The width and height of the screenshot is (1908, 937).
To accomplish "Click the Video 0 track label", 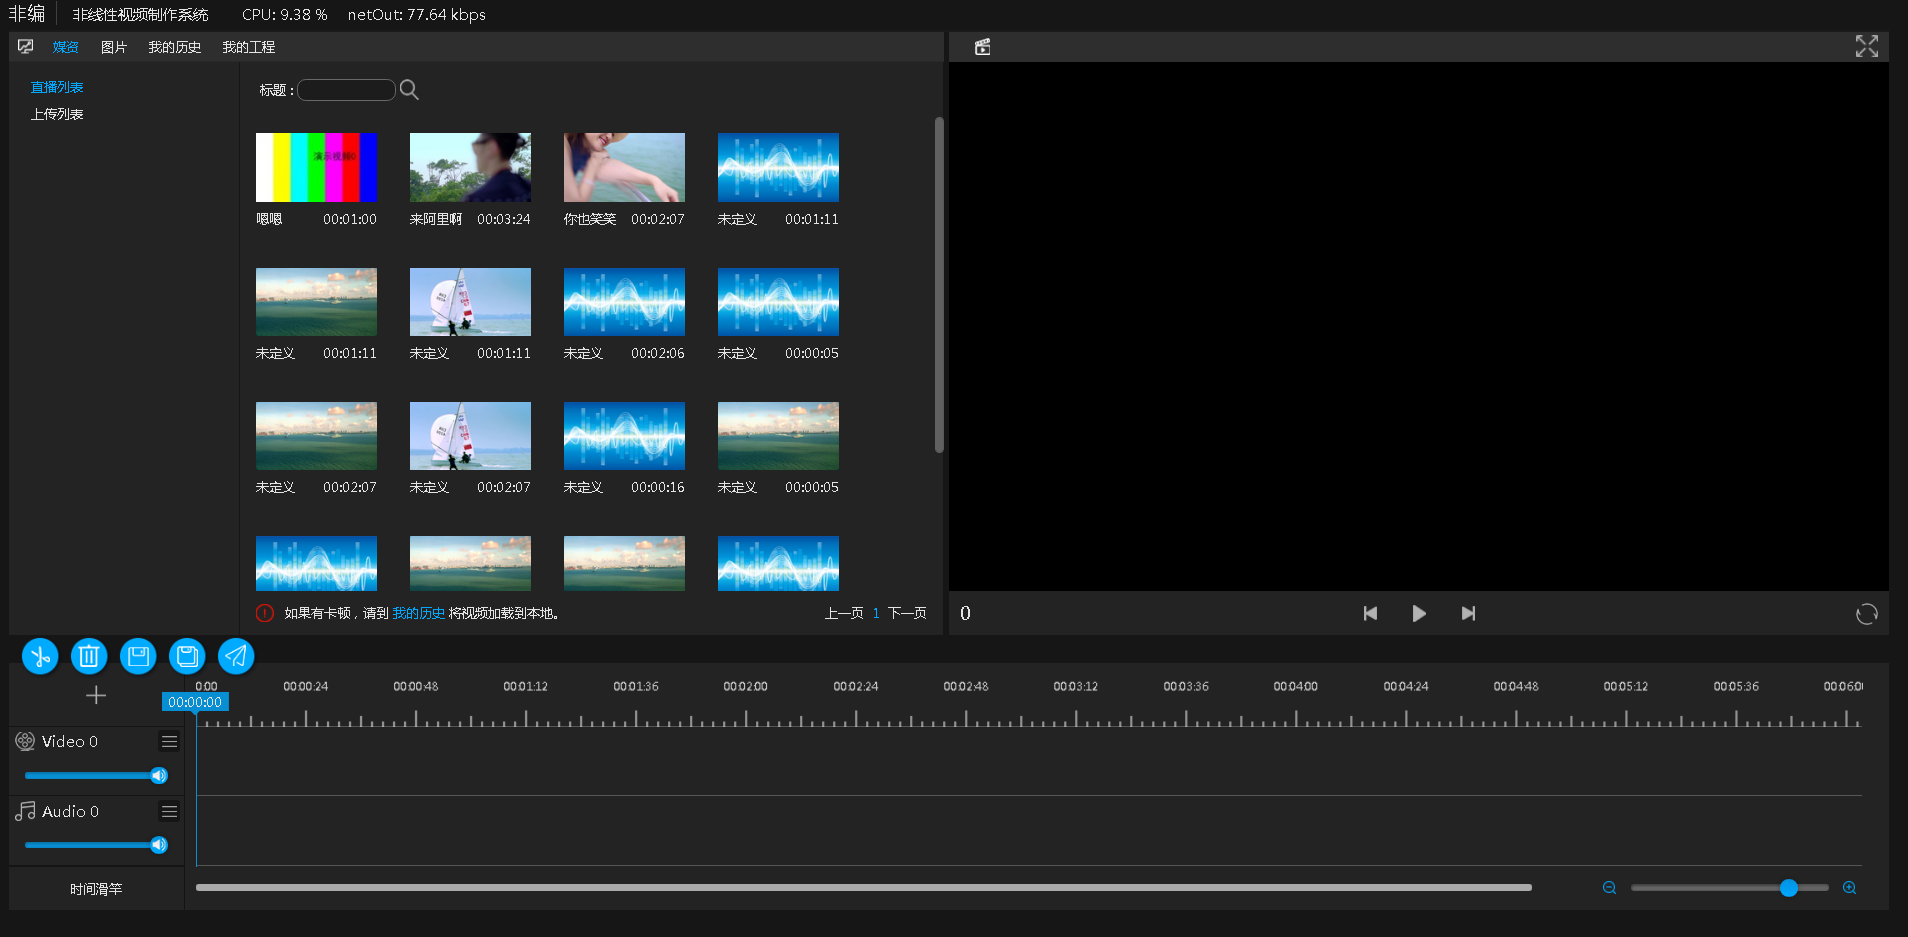I will point(70,741).
